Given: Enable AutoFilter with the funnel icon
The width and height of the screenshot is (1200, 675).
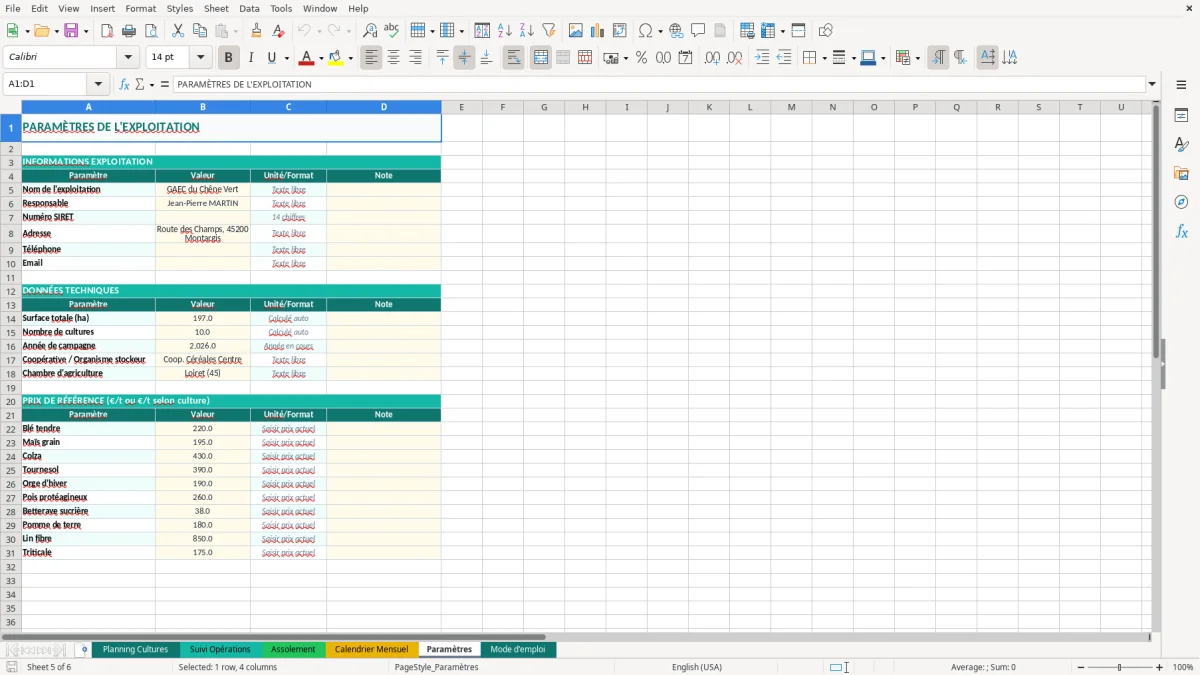Looking at the screenshot, I should (x=549, y=31).
